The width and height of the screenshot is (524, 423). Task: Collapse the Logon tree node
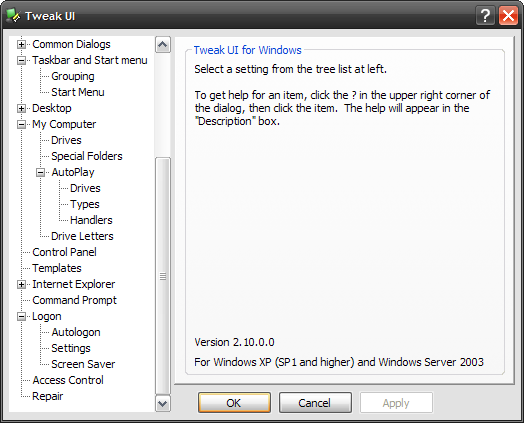coord(21,316)
